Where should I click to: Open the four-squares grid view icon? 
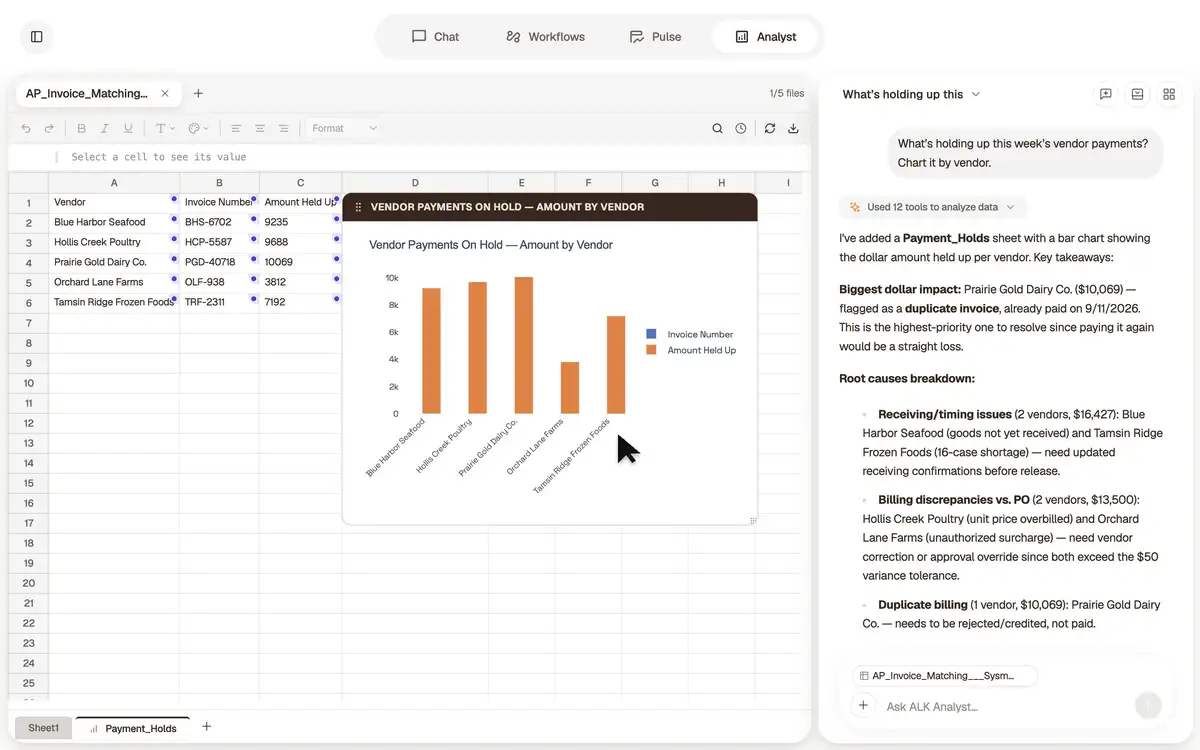[x=1169, y=94]
